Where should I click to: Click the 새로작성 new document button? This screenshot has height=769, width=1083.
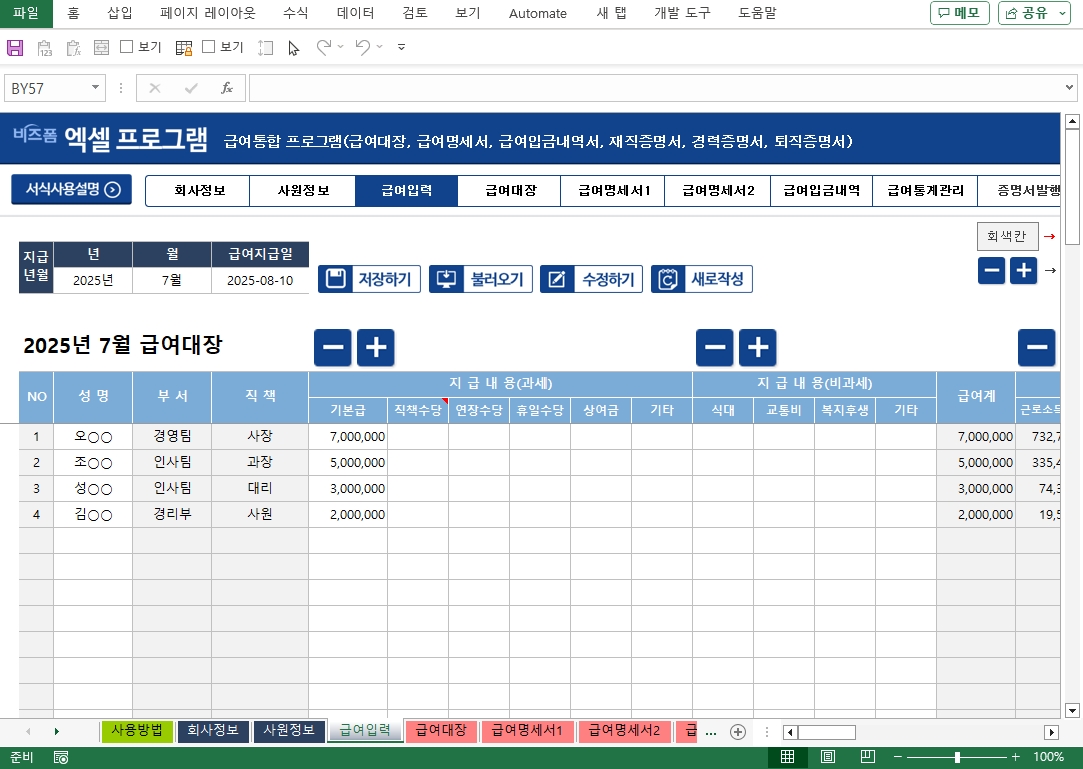coord(701,279)
